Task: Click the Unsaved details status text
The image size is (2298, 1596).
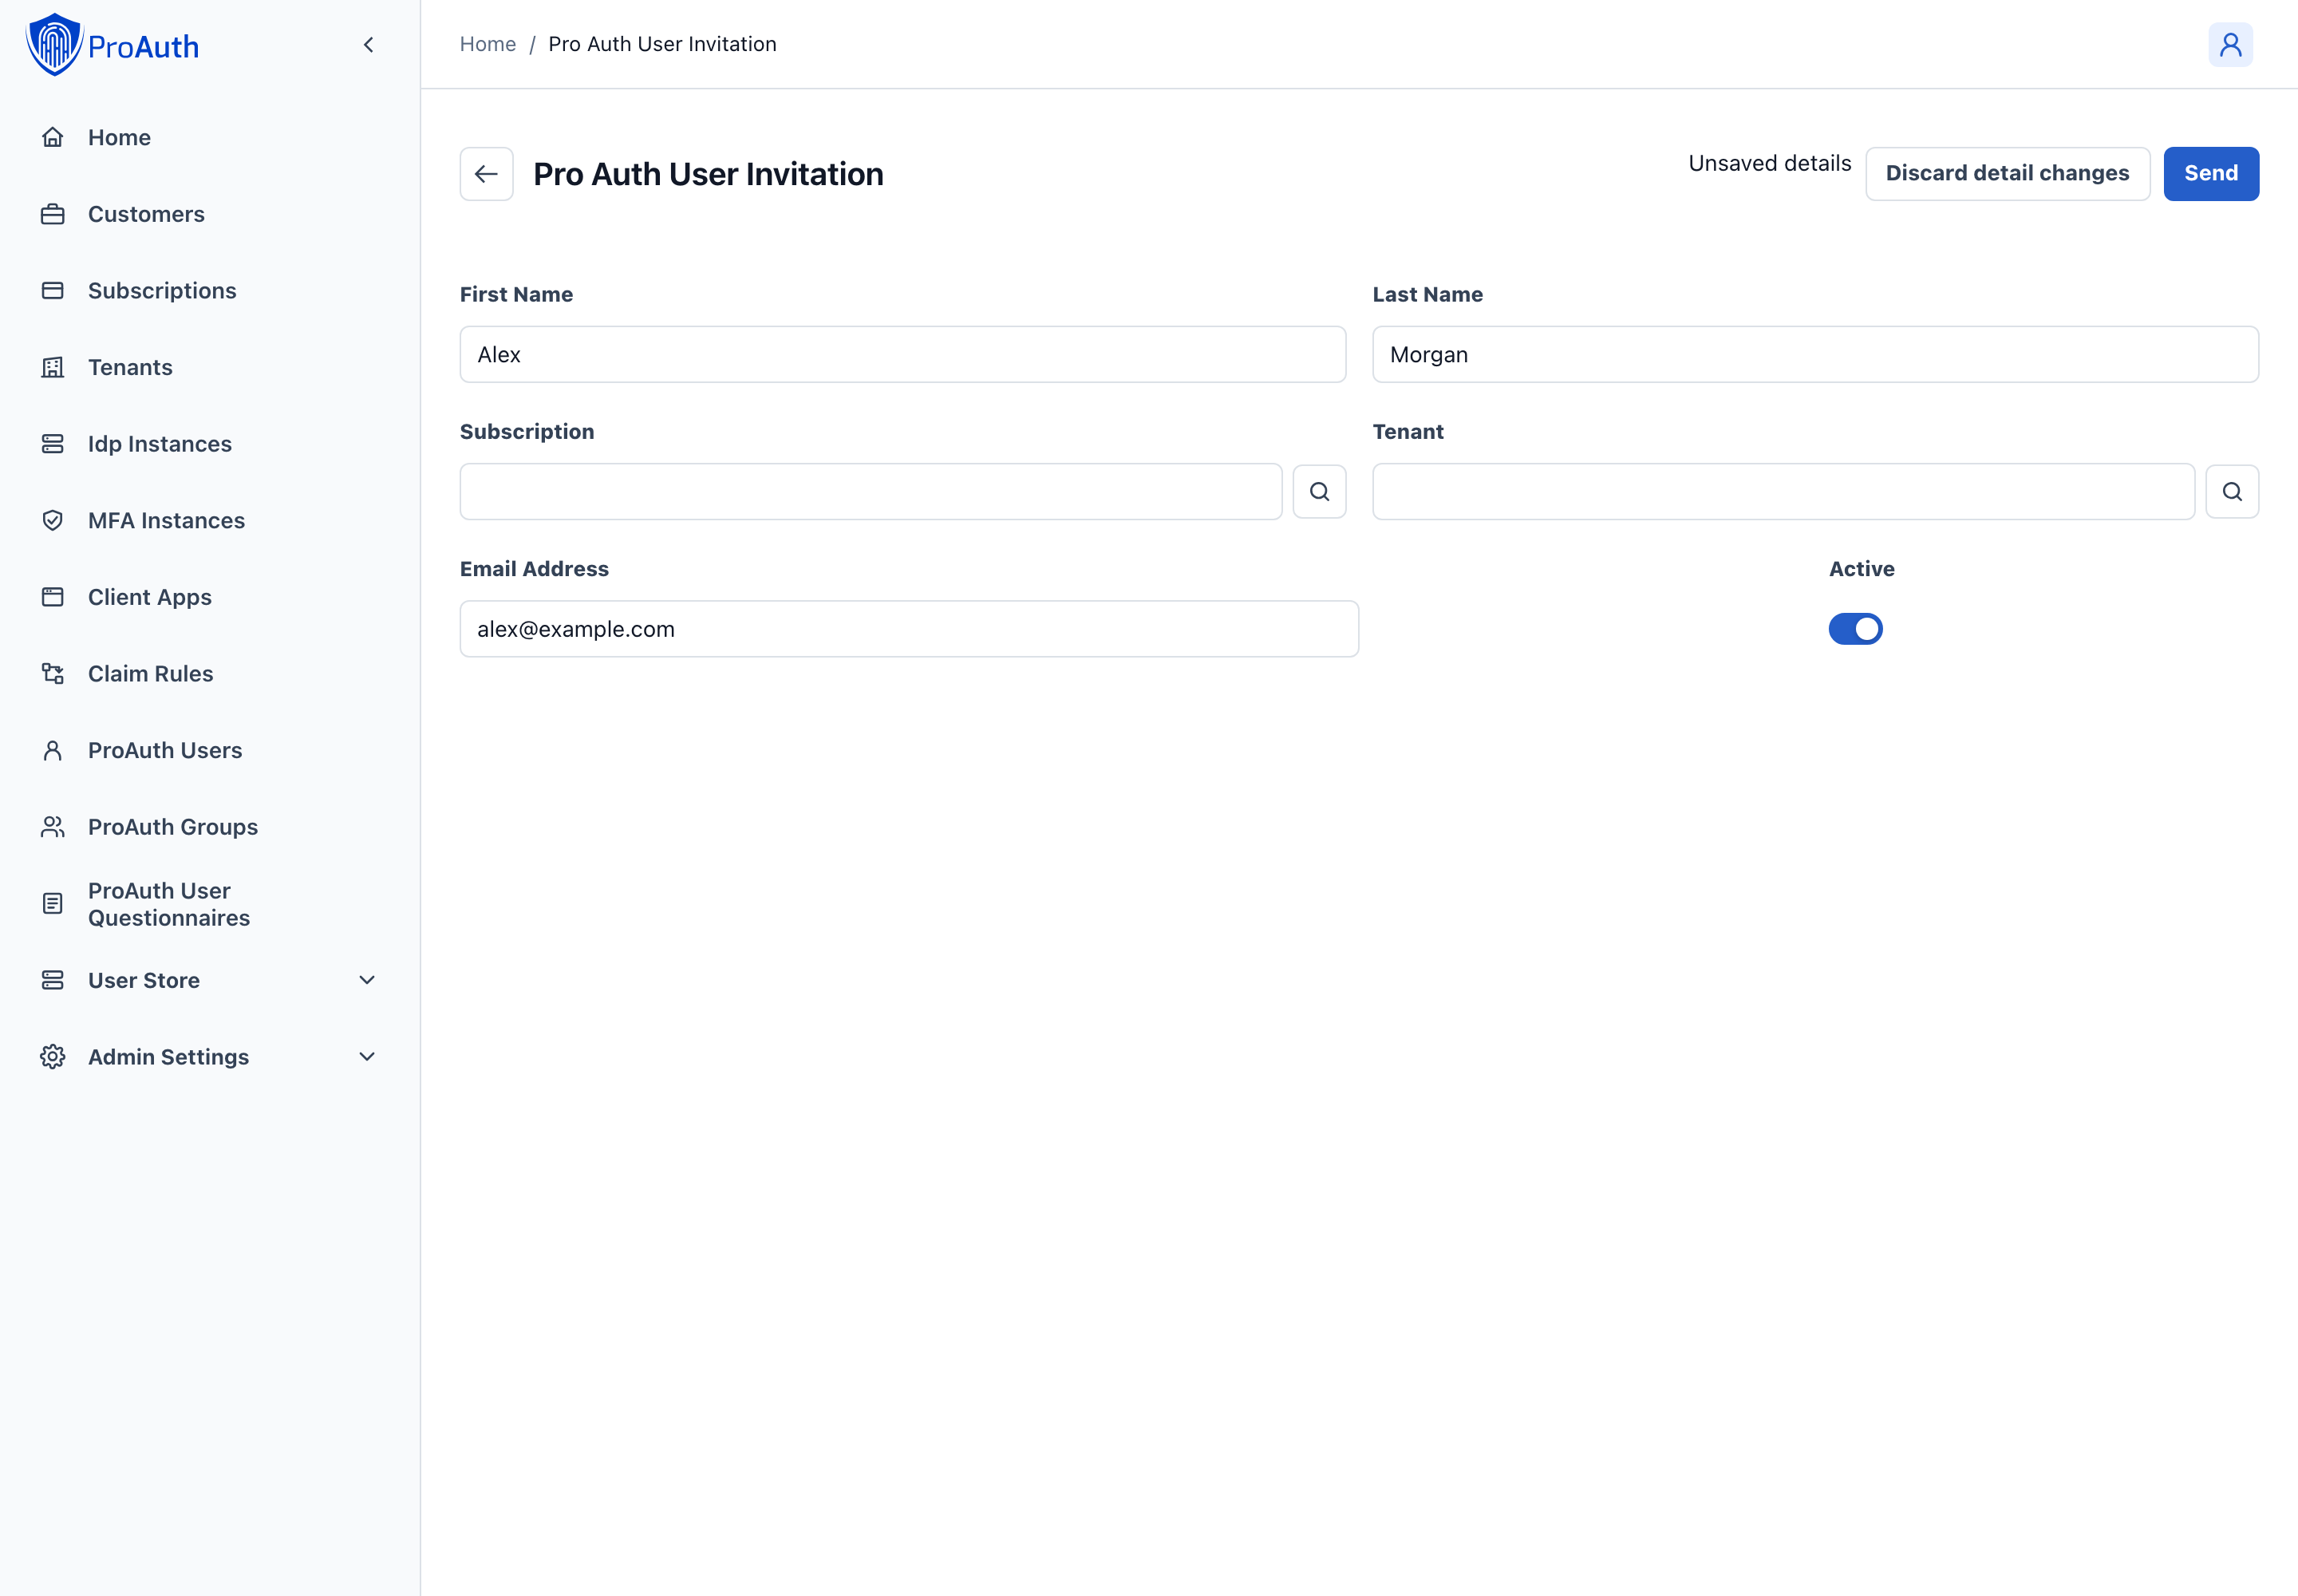Action: pos(1769,163)
